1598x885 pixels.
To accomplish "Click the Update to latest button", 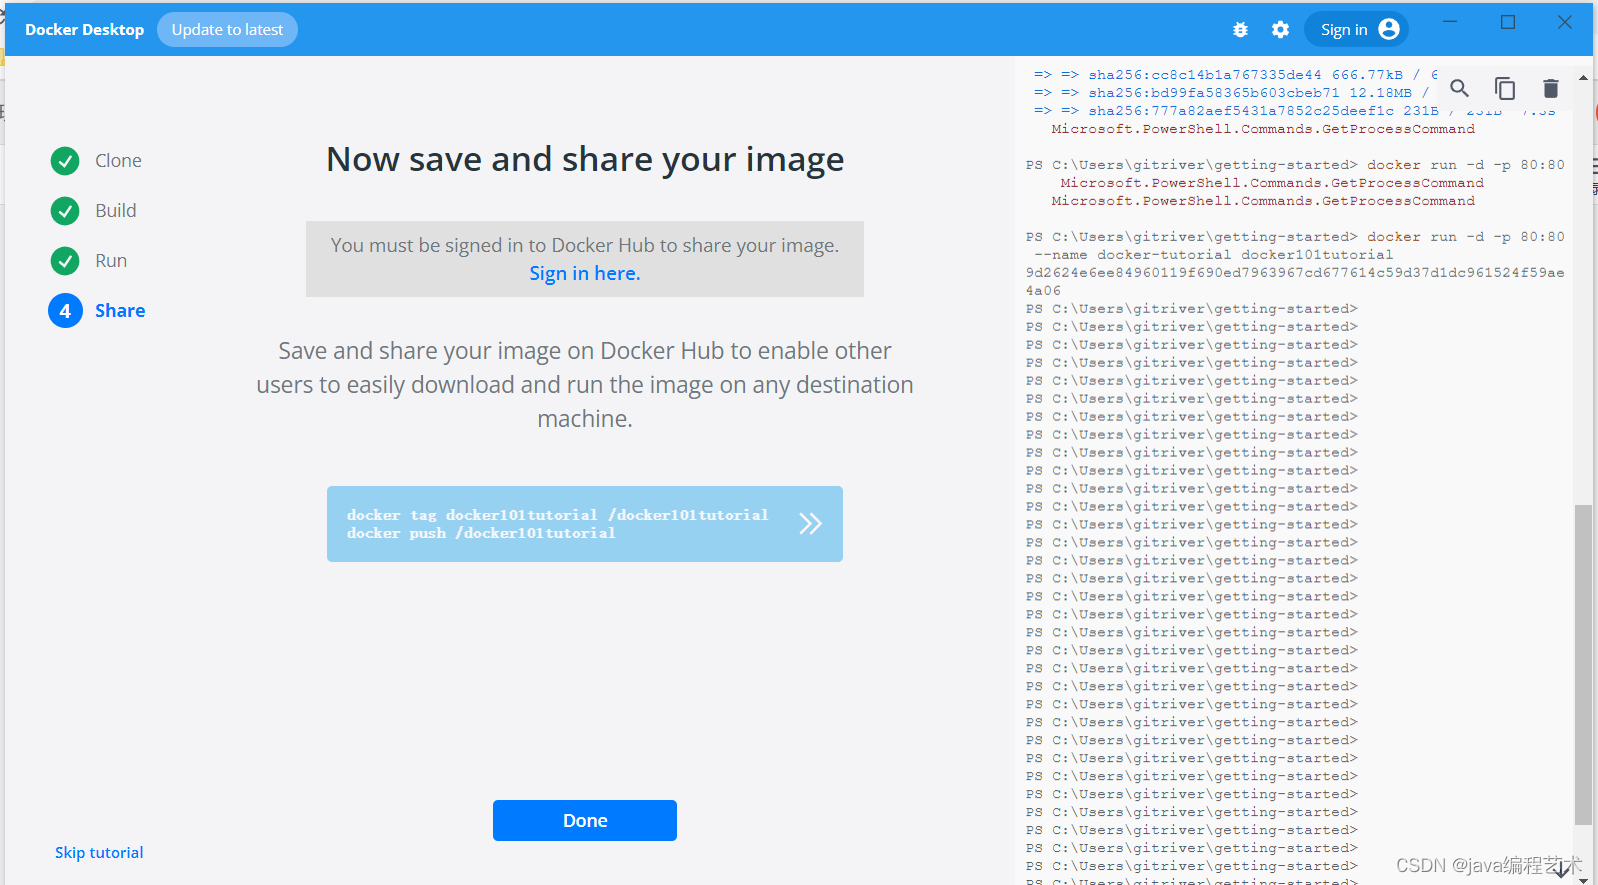I will point(227,30).
